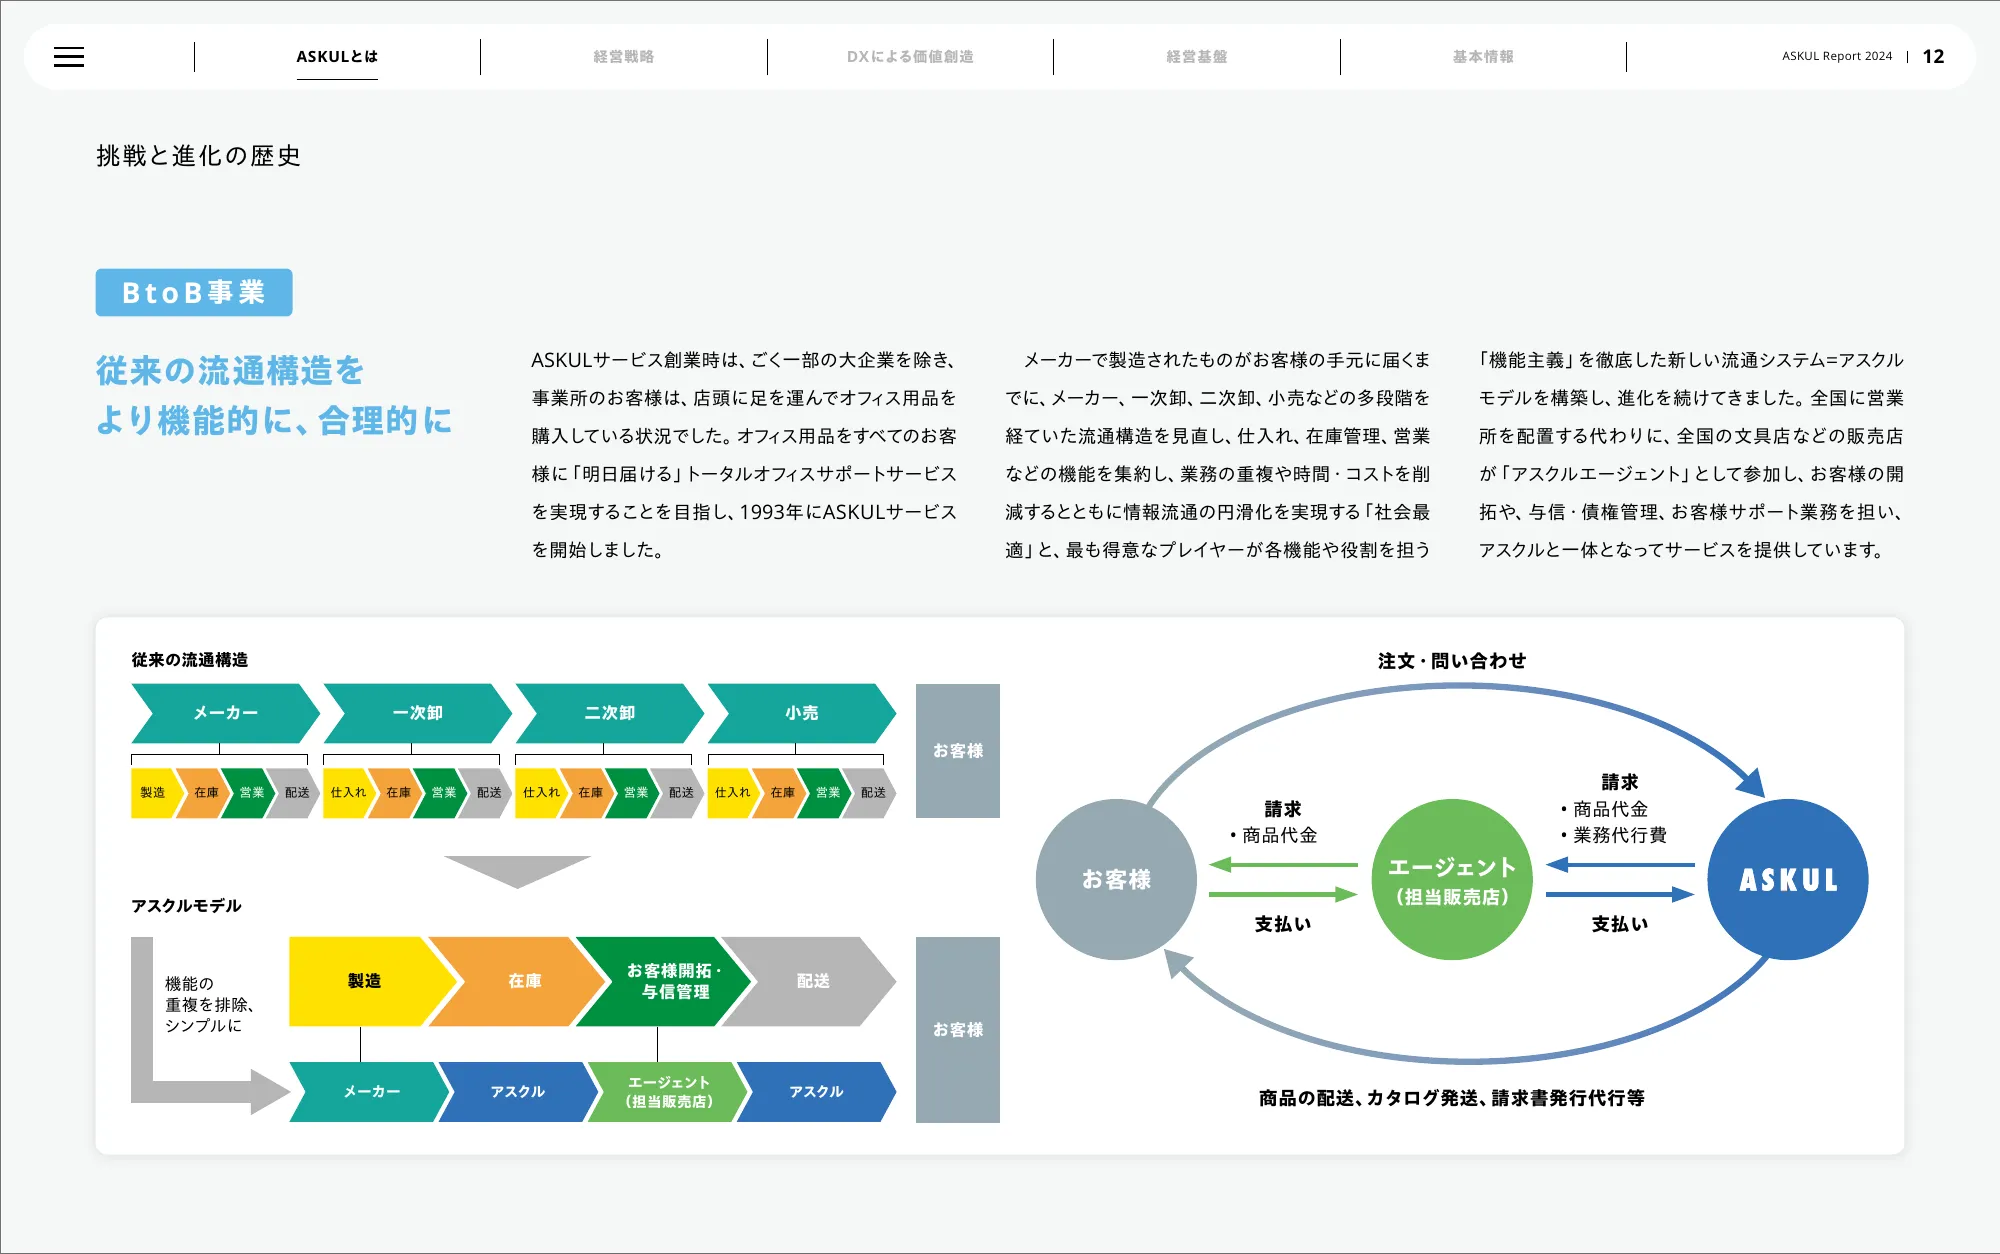2000x1254 pixels.
Task: Click the blue ASKUL circle
Action: [1787, 879]
